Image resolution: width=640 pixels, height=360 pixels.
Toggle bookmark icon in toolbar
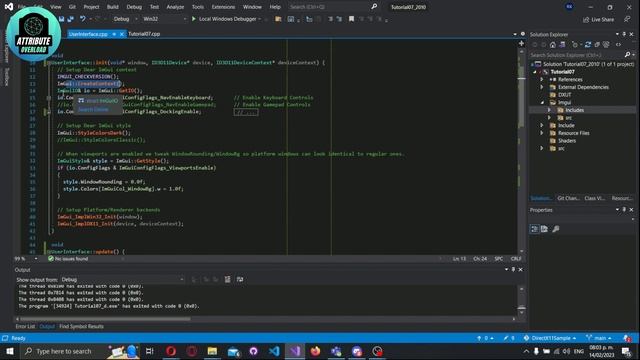pos(351,19)
